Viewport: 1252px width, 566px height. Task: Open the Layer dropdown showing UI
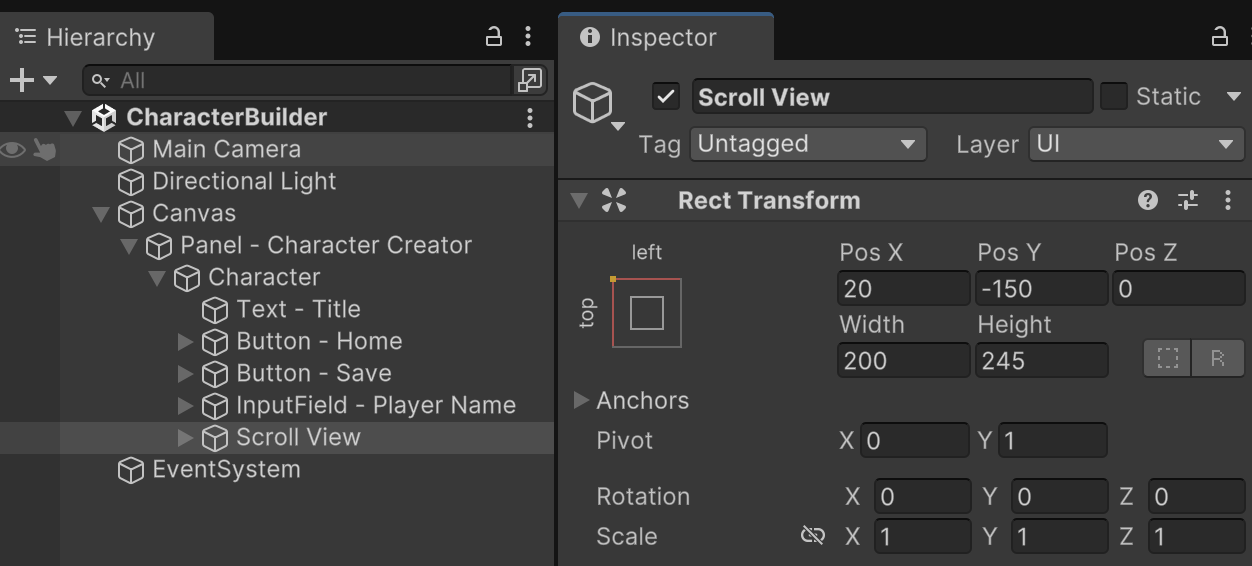[x=1136, y=144]
